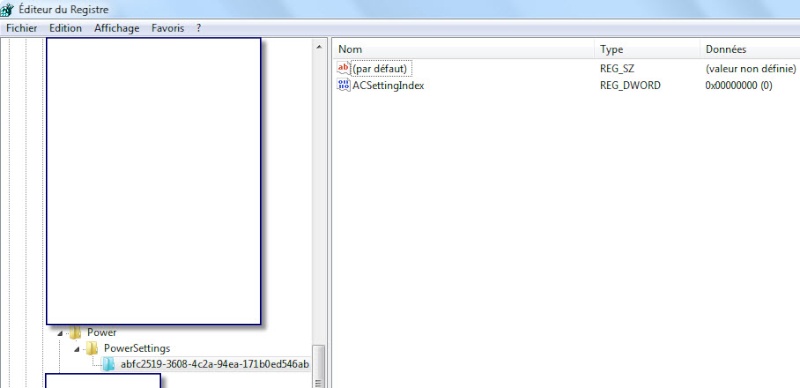This screenshot has width=800, height=388.
Task: Open the Edition menu
Action: pyautogui.click(x=65, y=29)
